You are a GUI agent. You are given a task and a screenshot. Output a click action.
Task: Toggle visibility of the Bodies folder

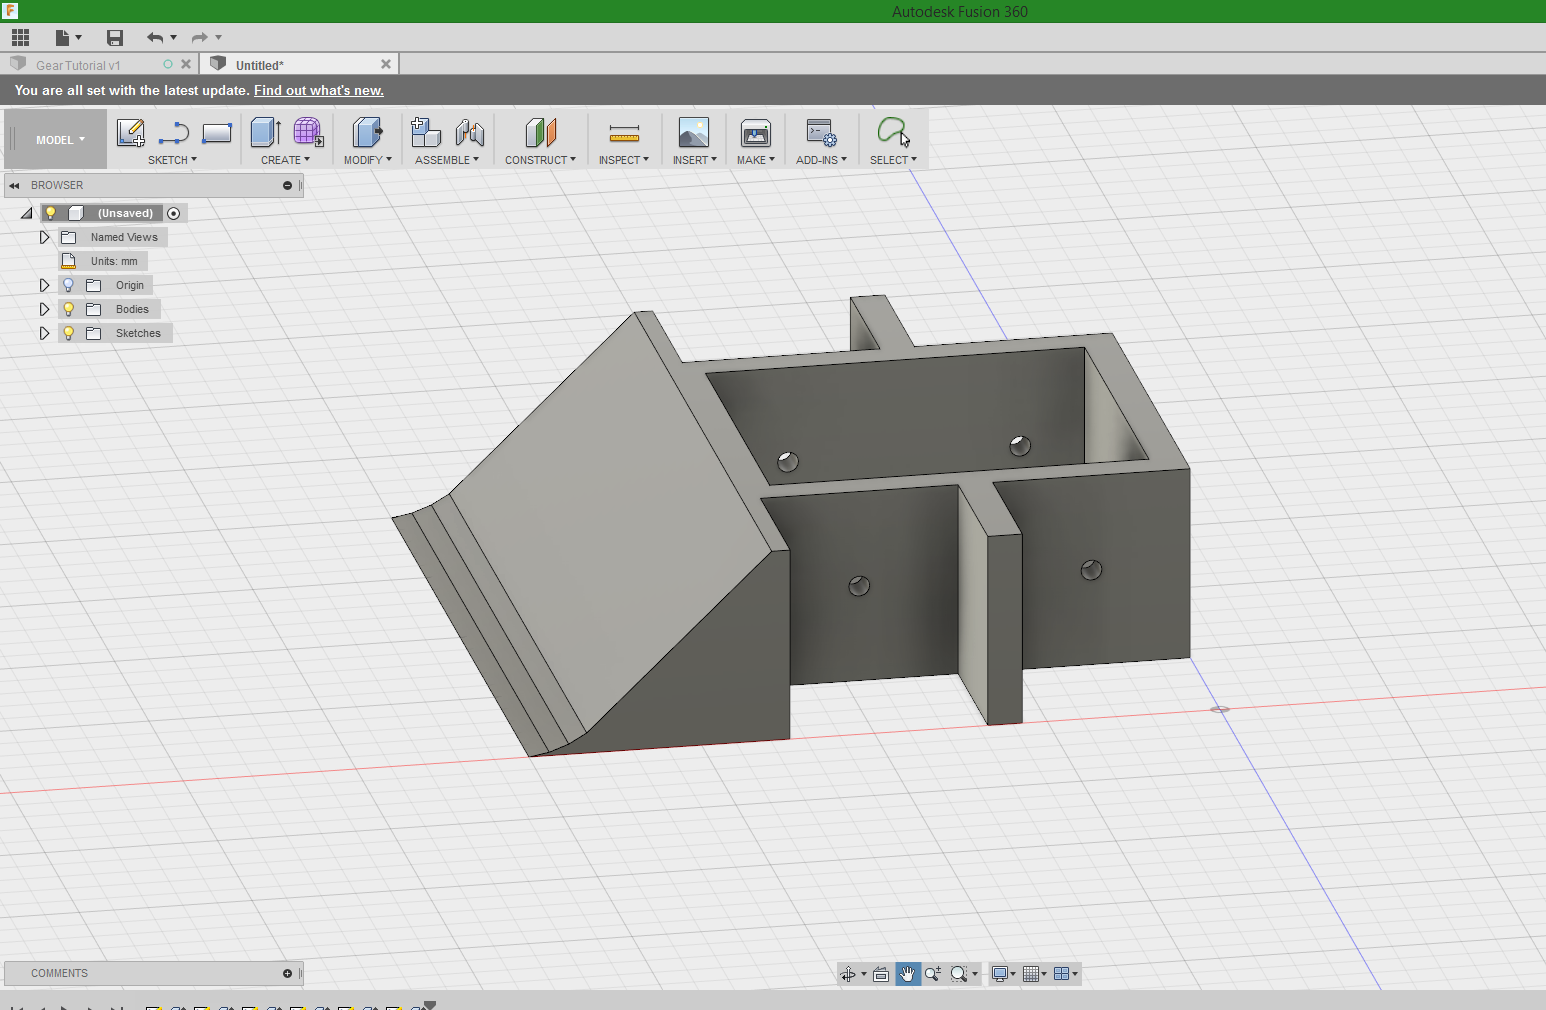point(68,308)
